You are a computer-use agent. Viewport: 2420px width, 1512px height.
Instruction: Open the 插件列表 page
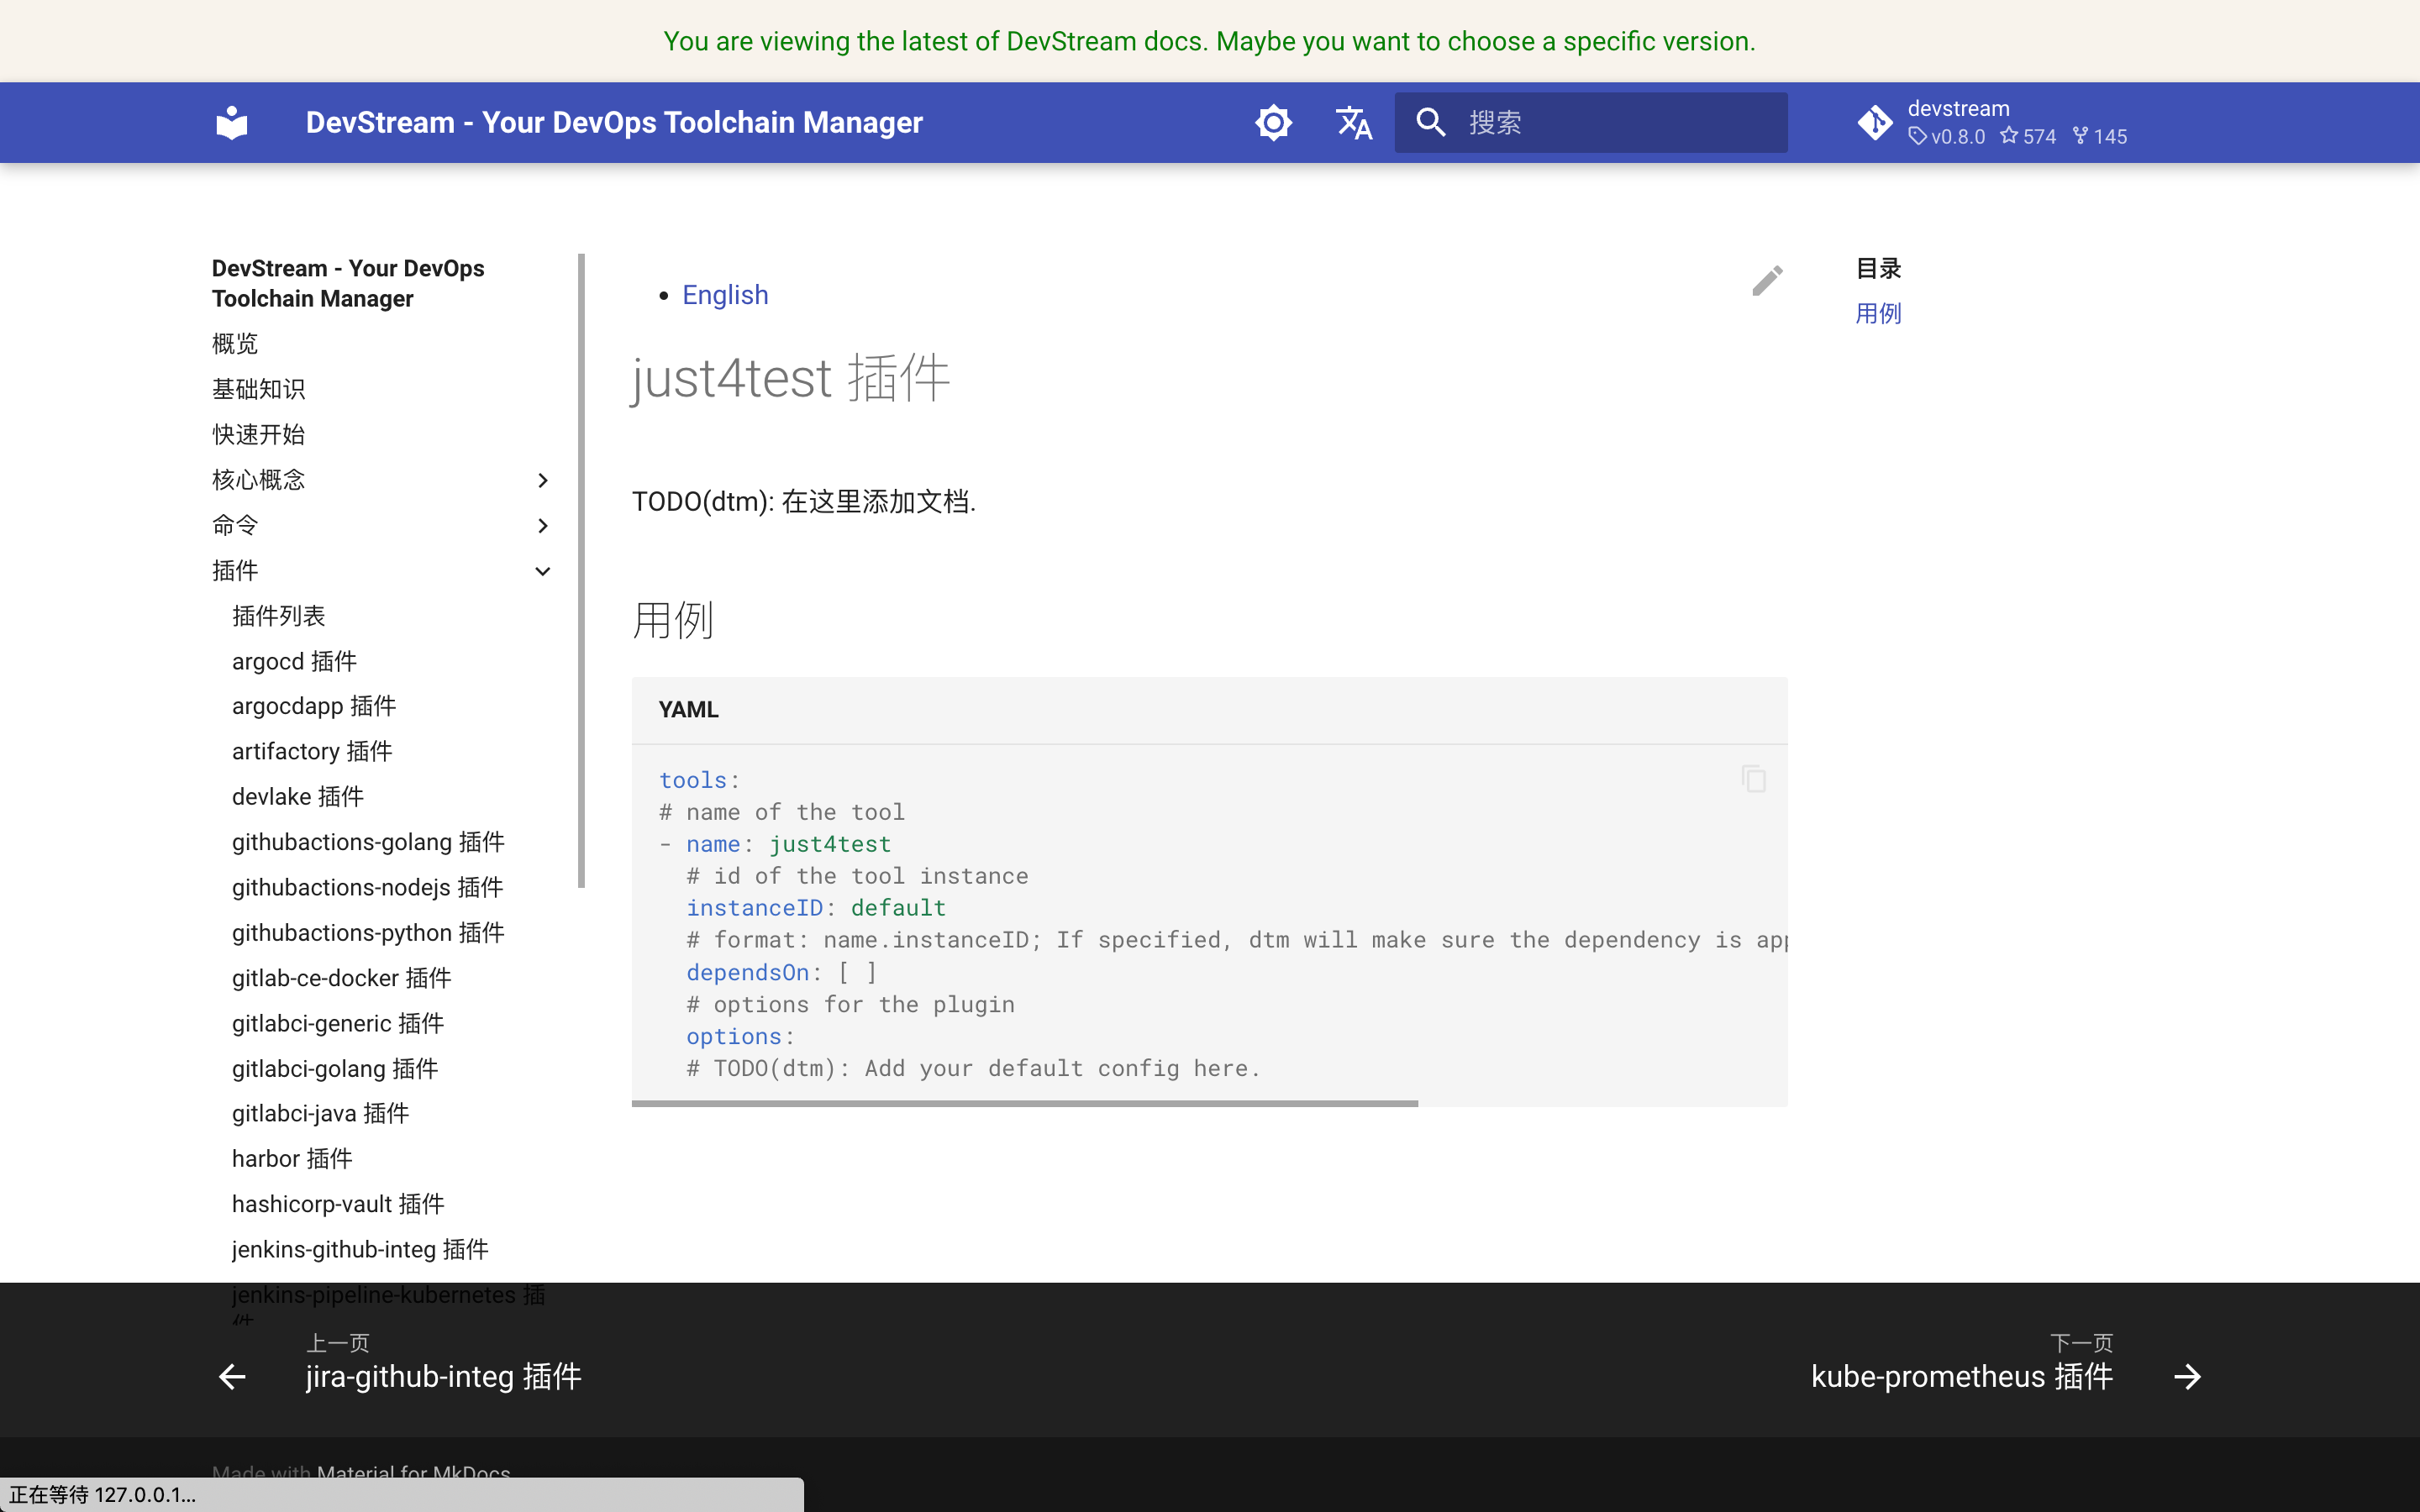point(278,616)
